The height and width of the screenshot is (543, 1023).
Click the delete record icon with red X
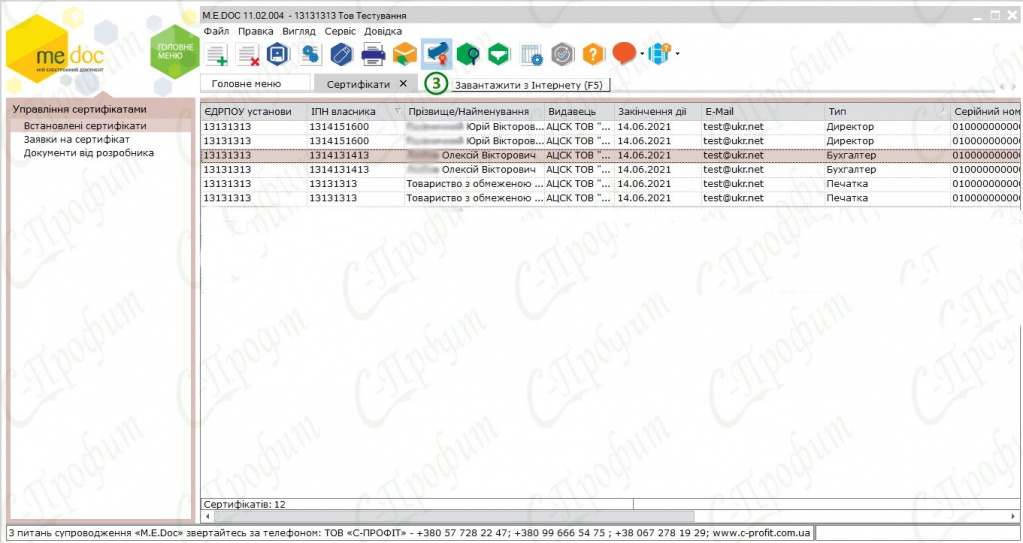click(248, 55)
